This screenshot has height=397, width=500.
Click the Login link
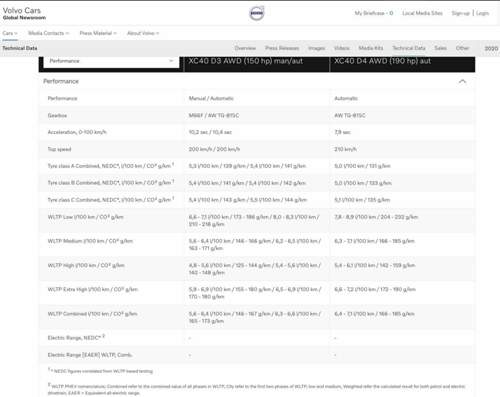click(x=482, y=13)
